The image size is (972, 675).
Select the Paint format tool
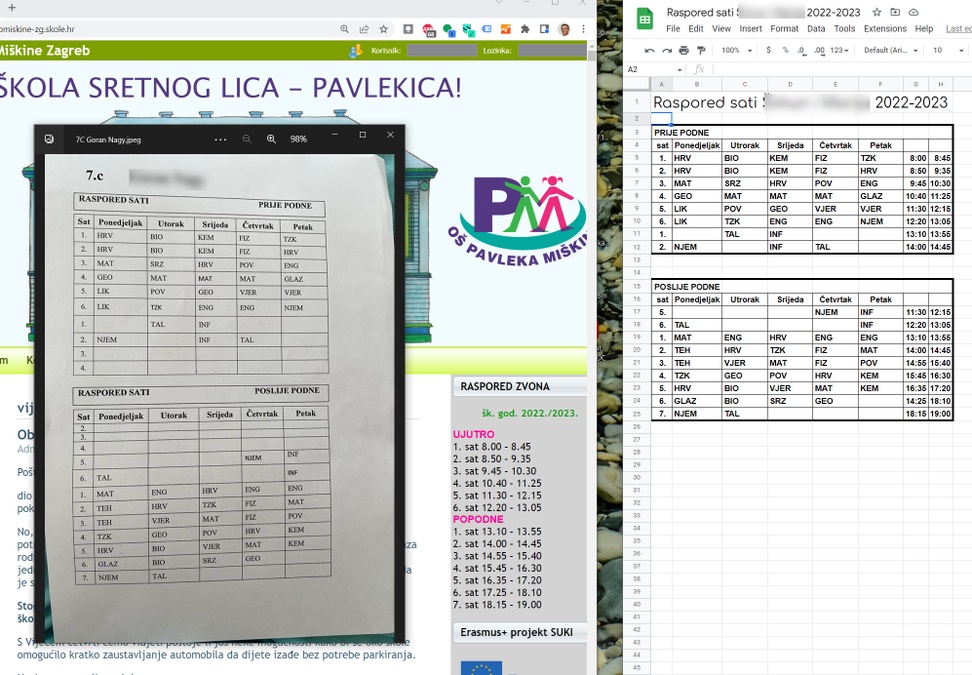point(701,50)
